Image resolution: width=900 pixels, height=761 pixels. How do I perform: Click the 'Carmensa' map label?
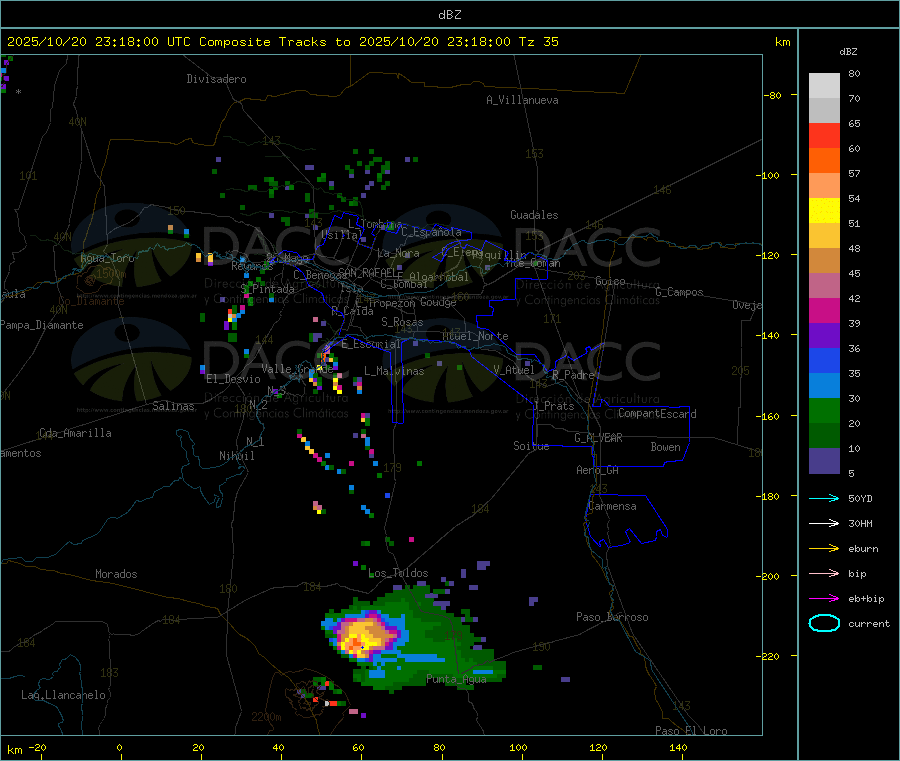(x=612, y=506)
